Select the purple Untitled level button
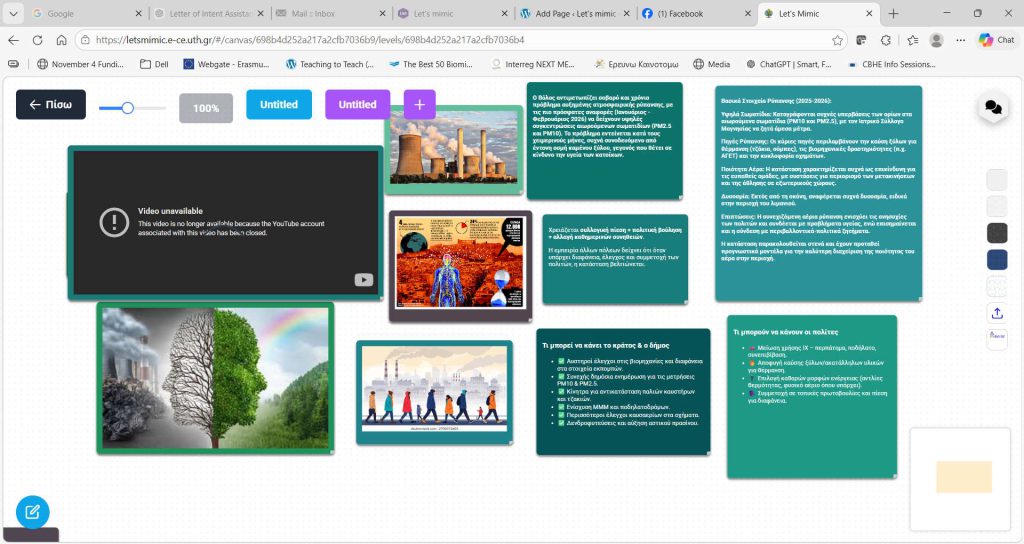The height and width of the screenshot is (544, 1024). coord(357,104)
